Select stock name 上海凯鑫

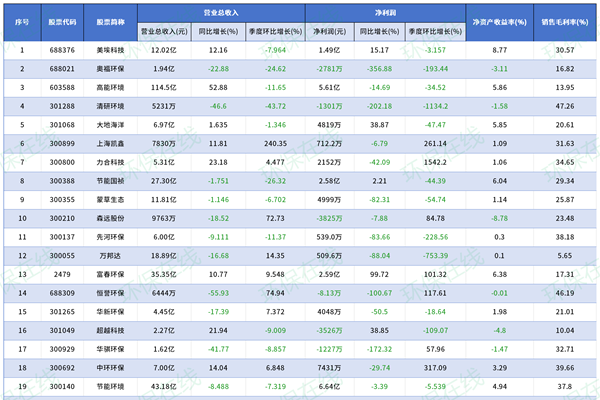click(111, 143)
